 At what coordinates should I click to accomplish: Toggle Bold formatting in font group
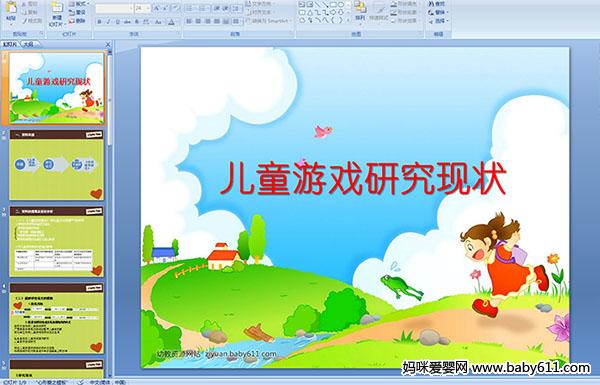coord(99,22)
